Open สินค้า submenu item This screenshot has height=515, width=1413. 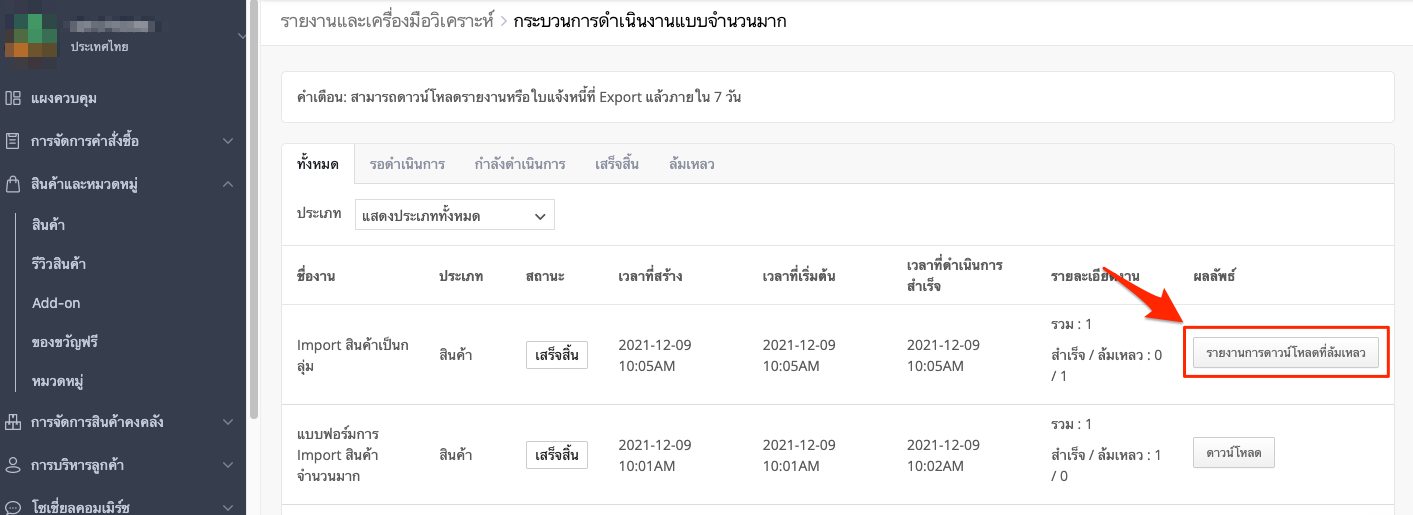49,224
